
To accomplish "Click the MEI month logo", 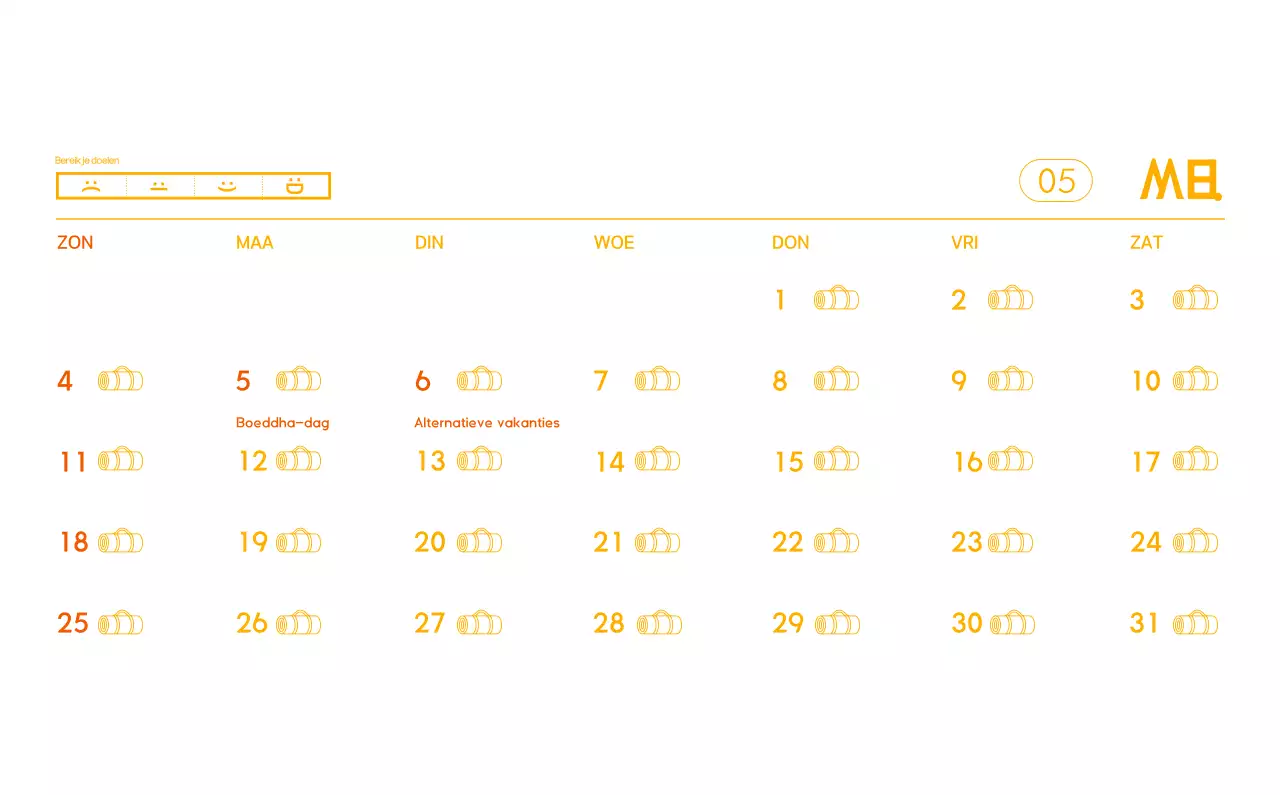I will coord(1181,180).
